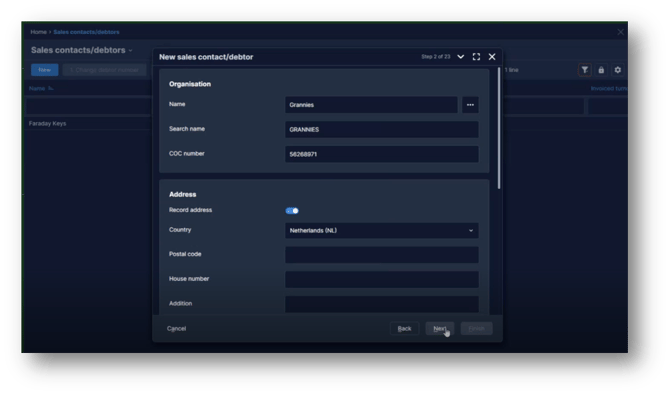
Task: Collapse the dialog with the chevron icon
Action: 461,57
